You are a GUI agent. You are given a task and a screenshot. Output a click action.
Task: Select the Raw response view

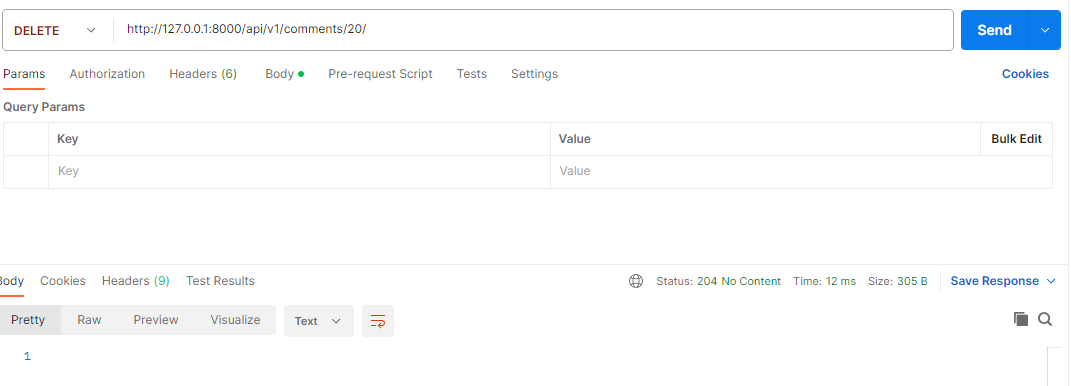point(89,320)
